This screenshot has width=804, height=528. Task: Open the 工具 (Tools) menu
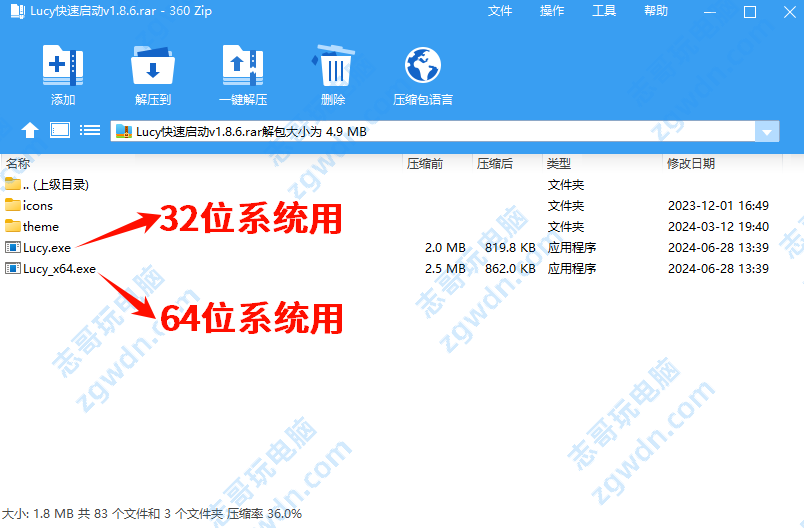click(604, 11)
